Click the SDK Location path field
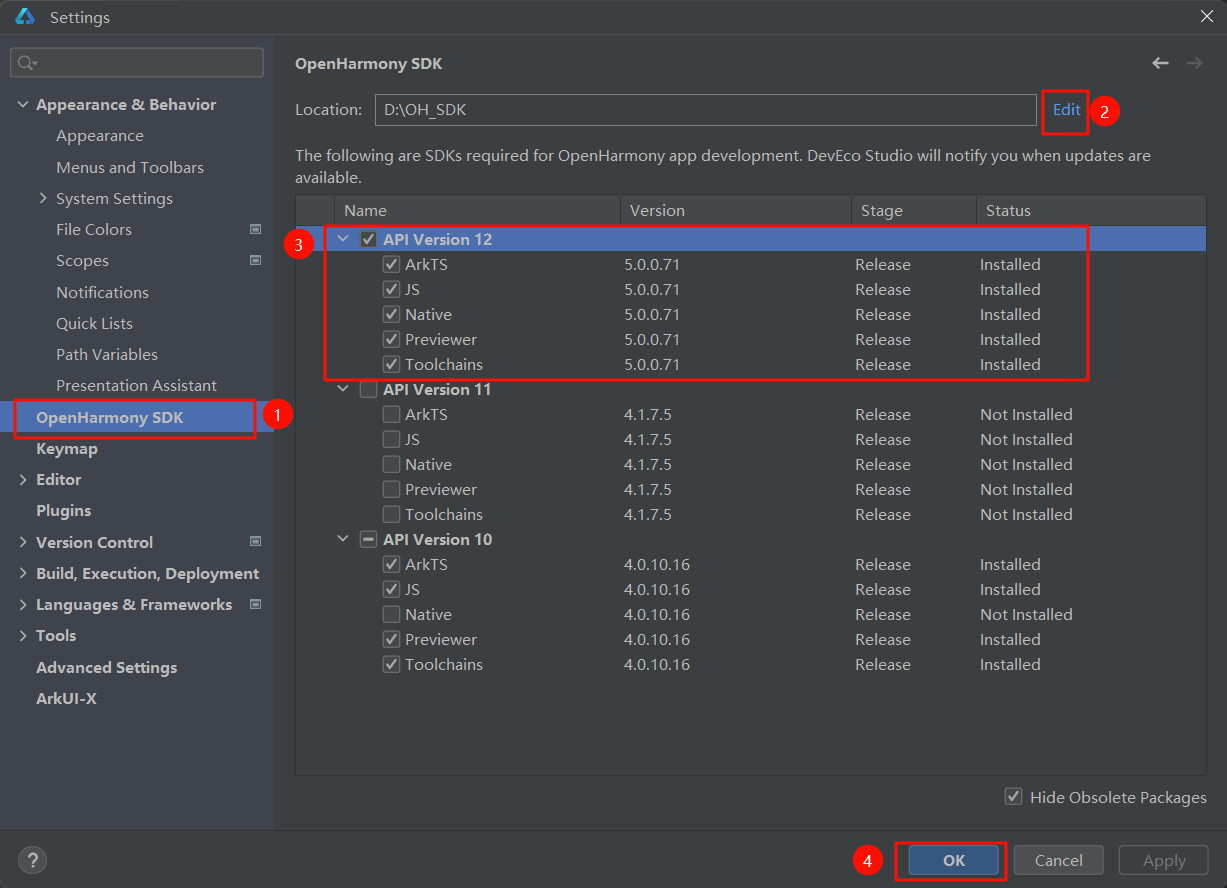1227x888 pixels. pos(706,110)
